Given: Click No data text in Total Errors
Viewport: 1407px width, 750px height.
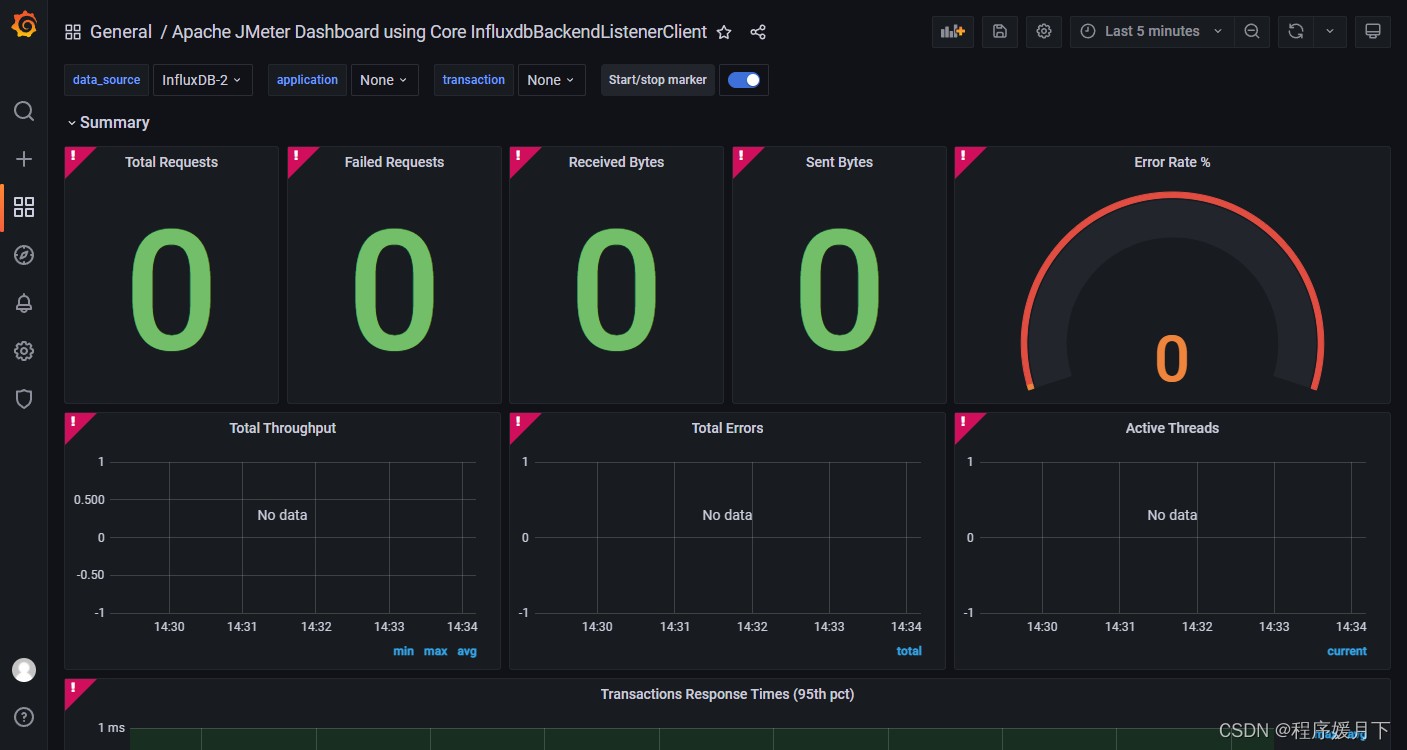Looking at the screenshot, I should pos(727,515).
